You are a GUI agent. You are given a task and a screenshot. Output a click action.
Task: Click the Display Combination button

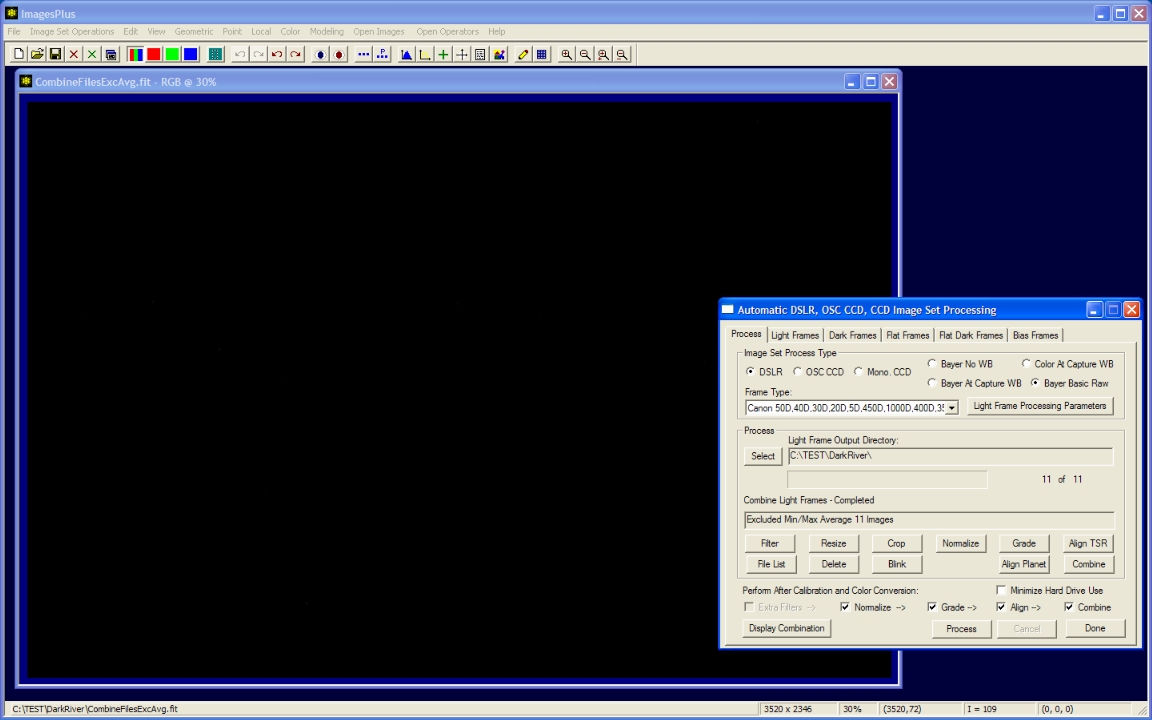(x=786, y=628)
